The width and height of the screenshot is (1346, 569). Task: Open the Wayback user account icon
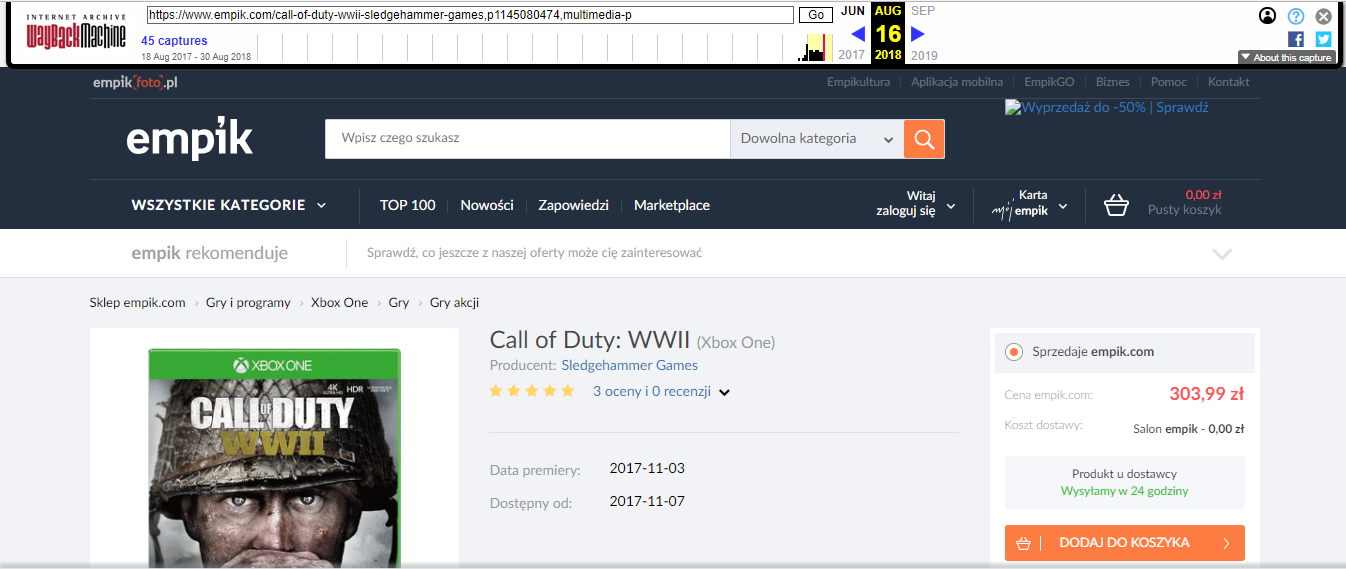[x=1268, y=16]
